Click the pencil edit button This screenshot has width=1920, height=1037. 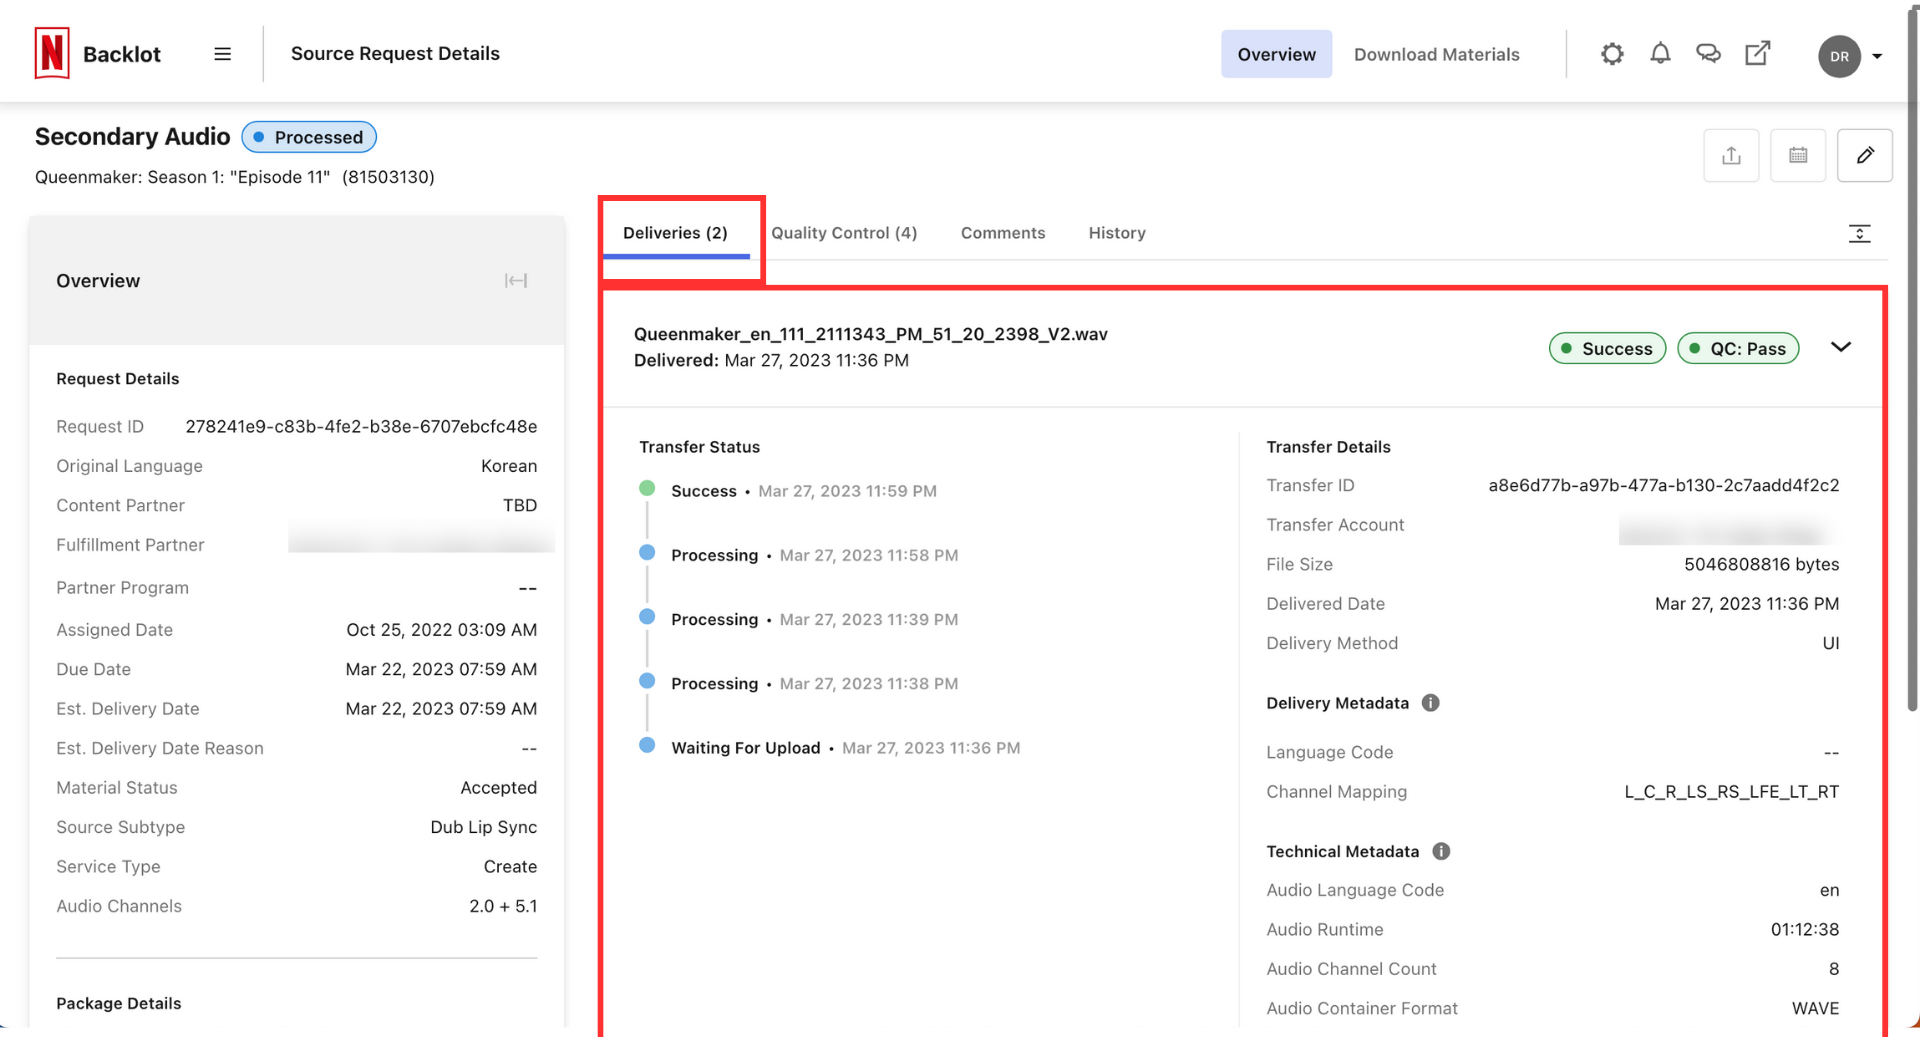click(1865, 155)
